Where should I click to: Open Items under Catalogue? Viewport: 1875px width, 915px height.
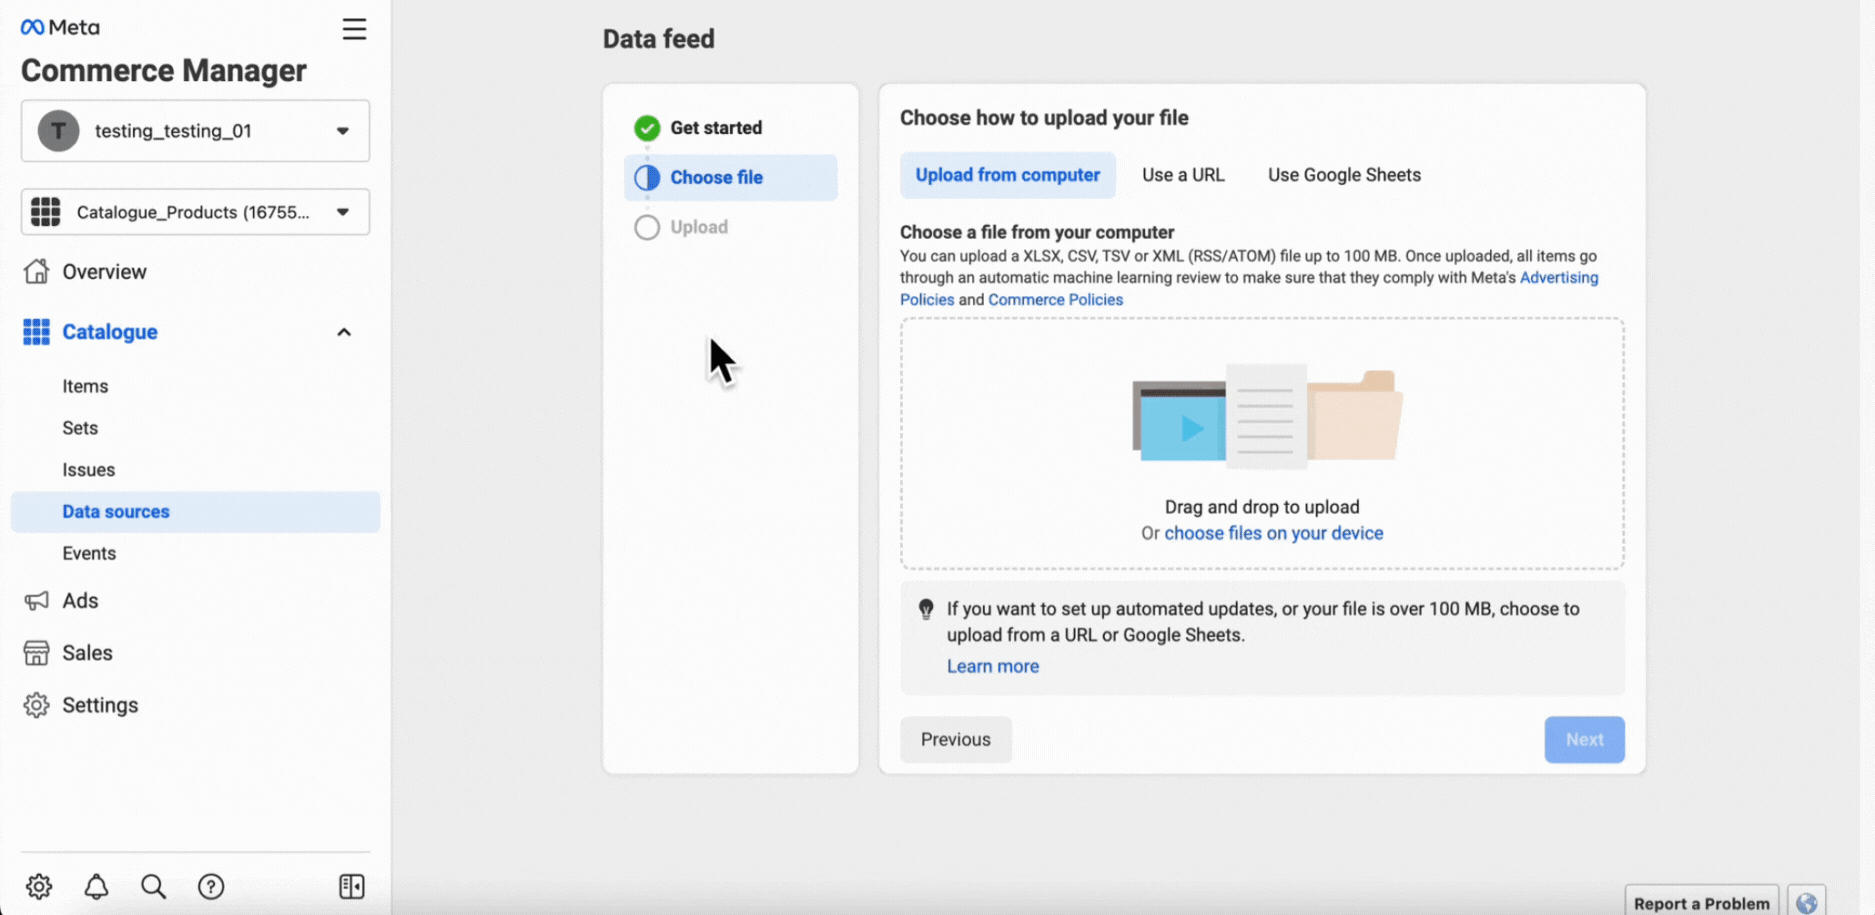(x=85, y=386)
